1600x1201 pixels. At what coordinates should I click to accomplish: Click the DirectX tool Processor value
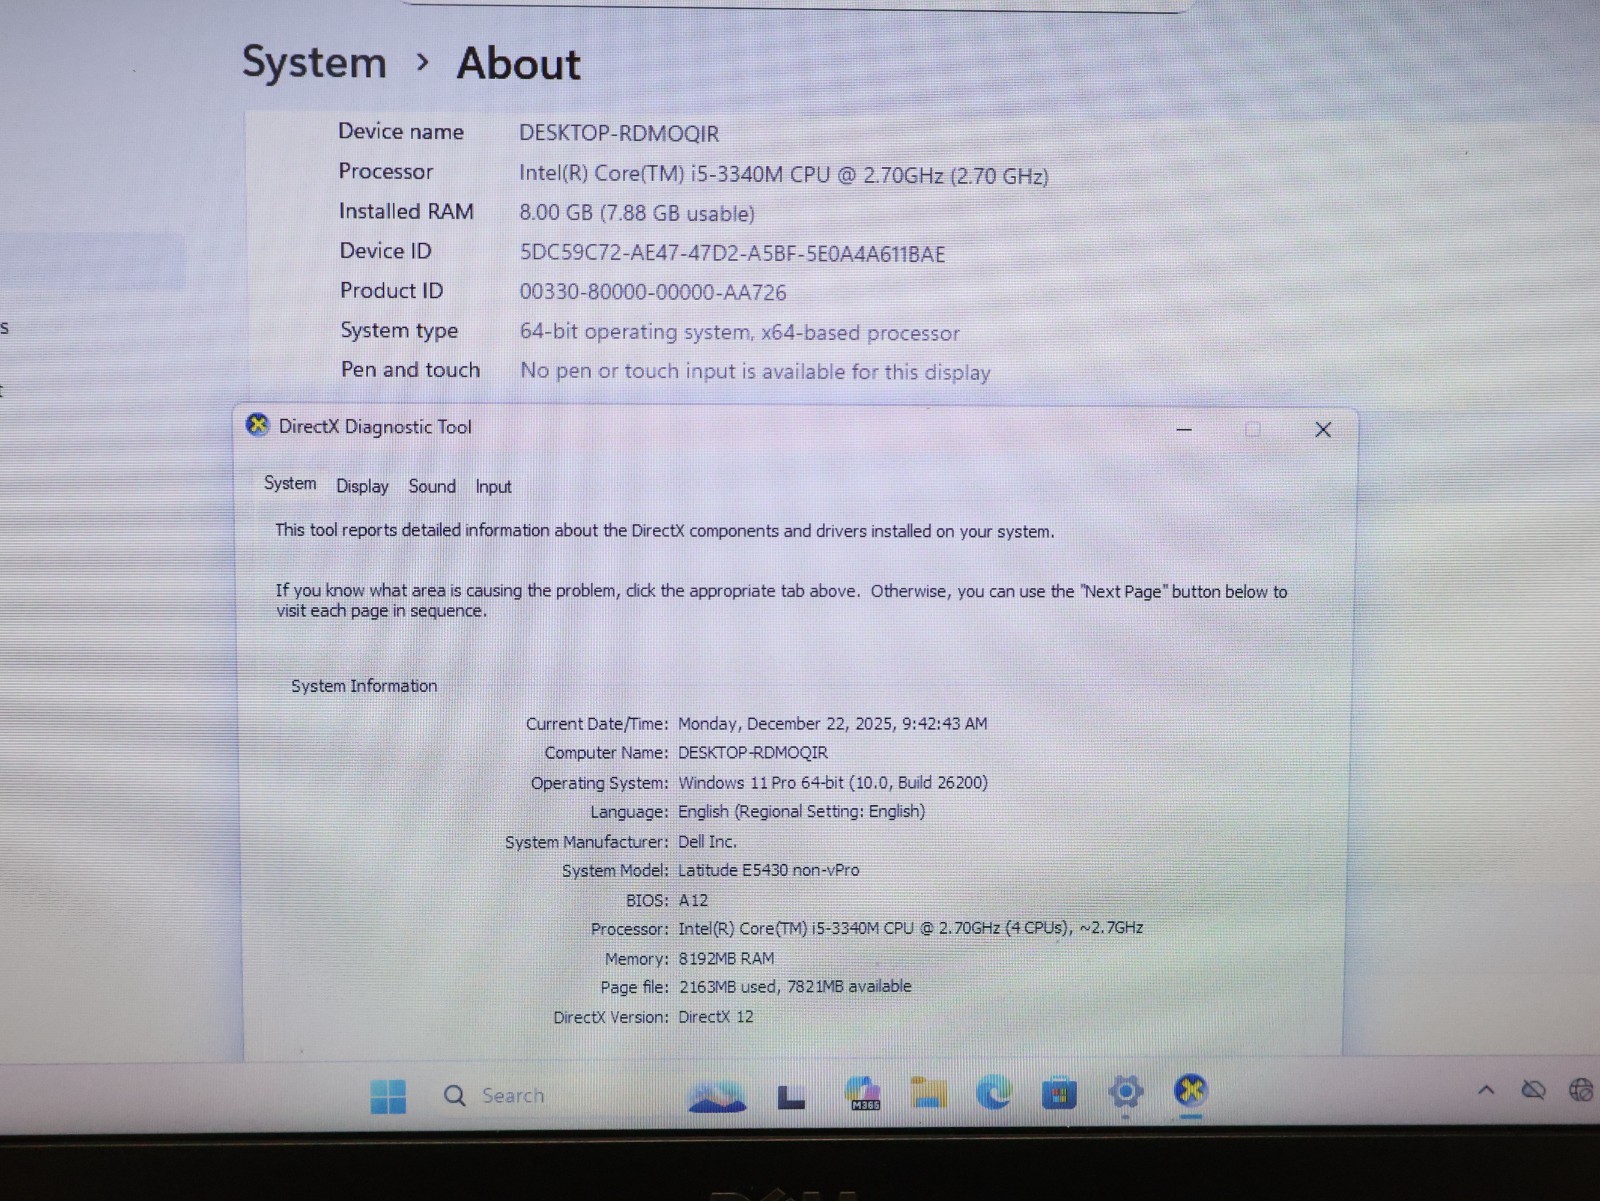click(x=910, y=928)
